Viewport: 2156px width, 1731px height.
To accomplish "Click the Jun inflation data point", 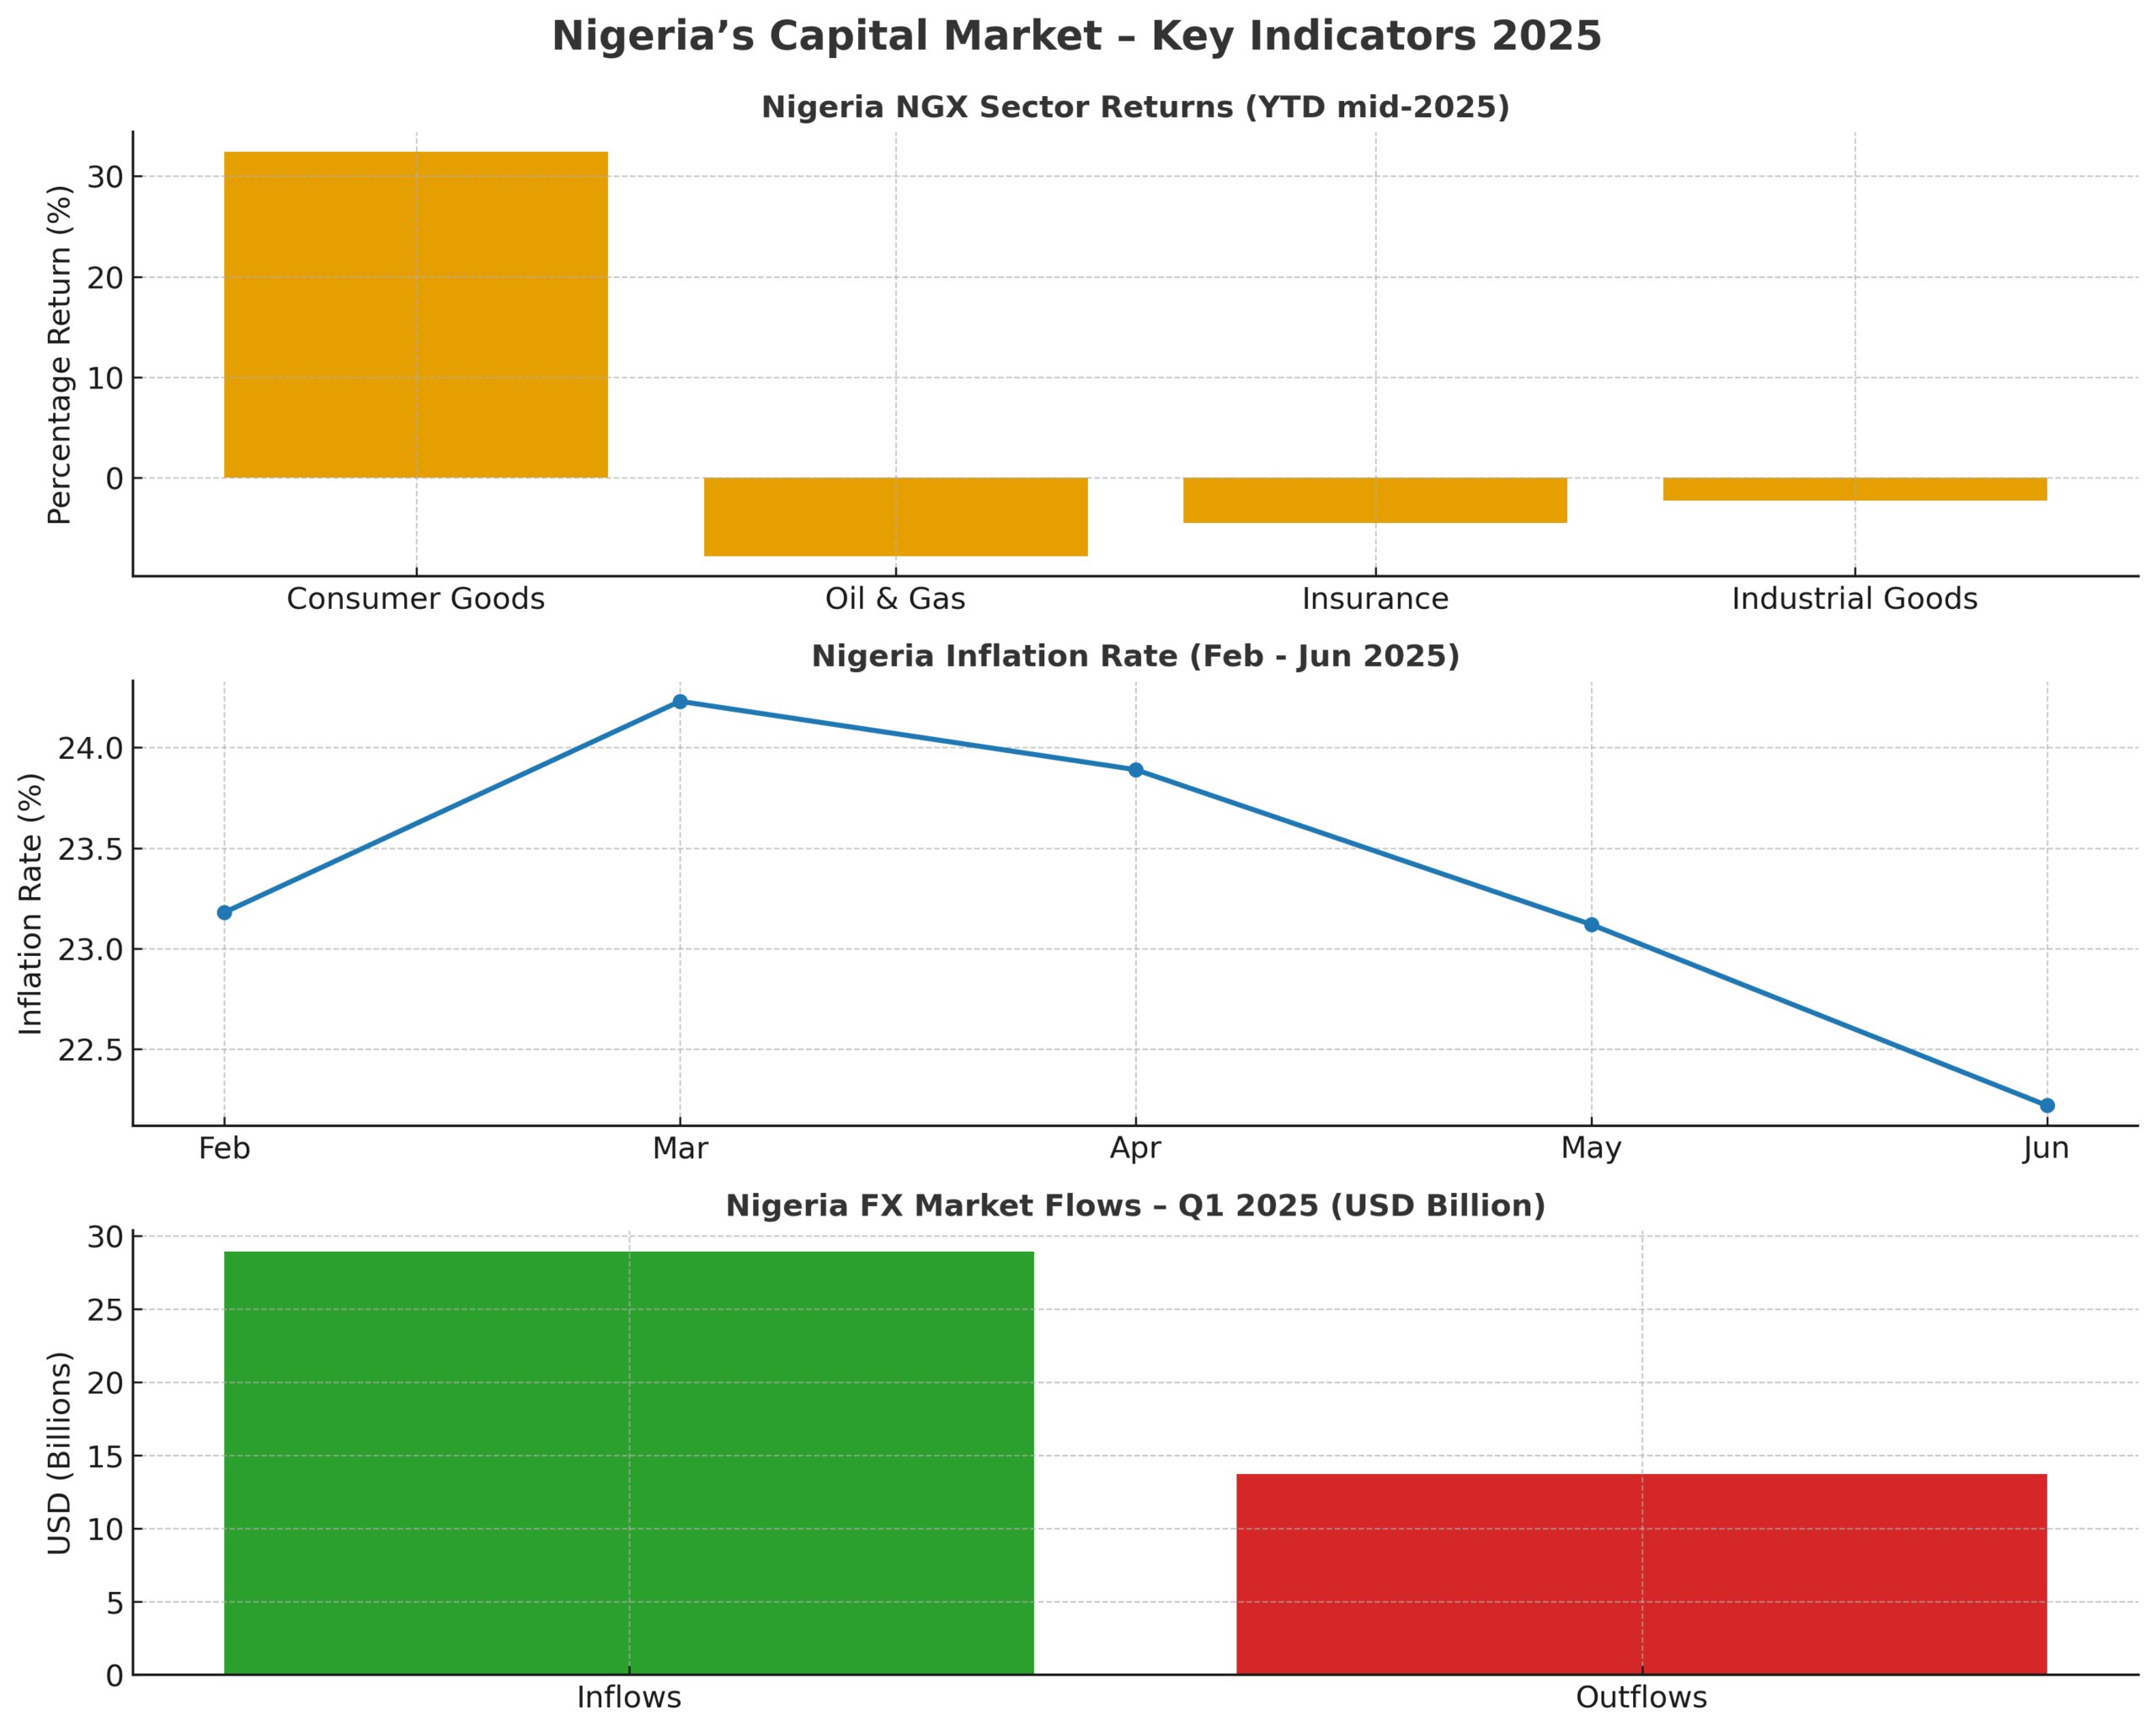I will [2047, 1105].
